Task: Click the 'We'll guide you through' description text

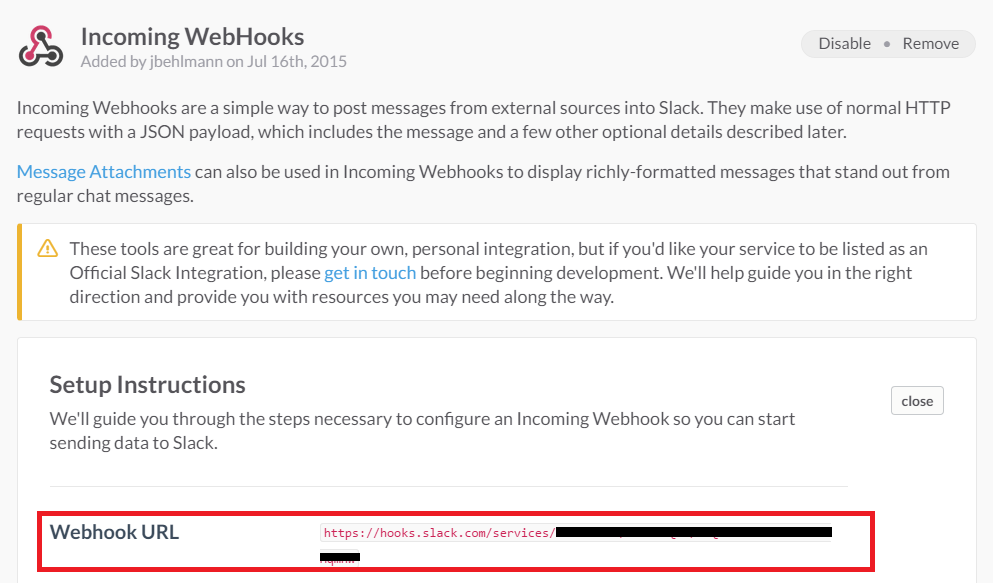Action: click(422, 430)
